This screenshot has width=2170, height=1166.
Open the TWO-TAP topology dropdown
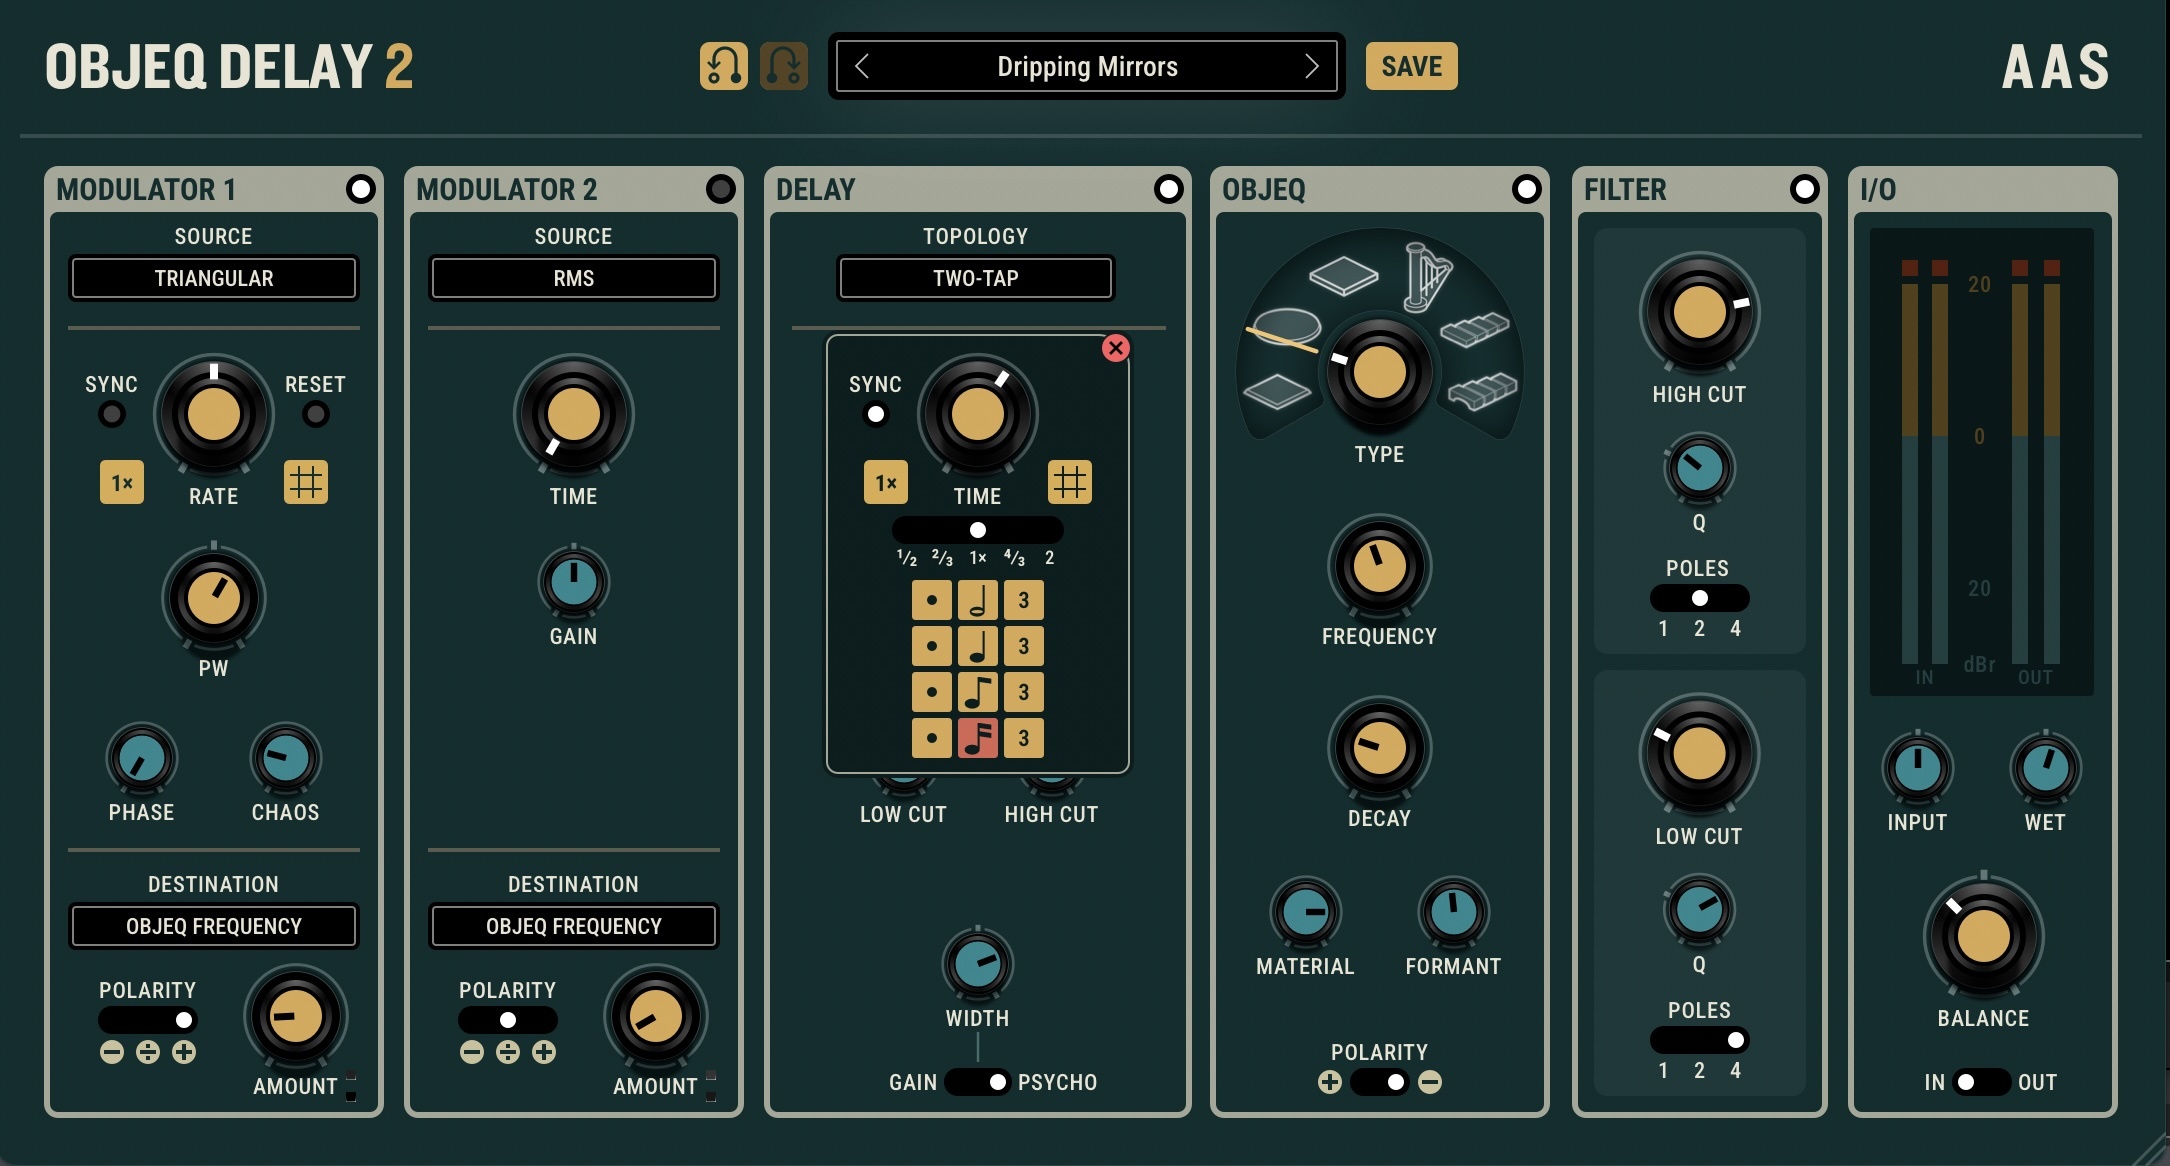[975, 278]
